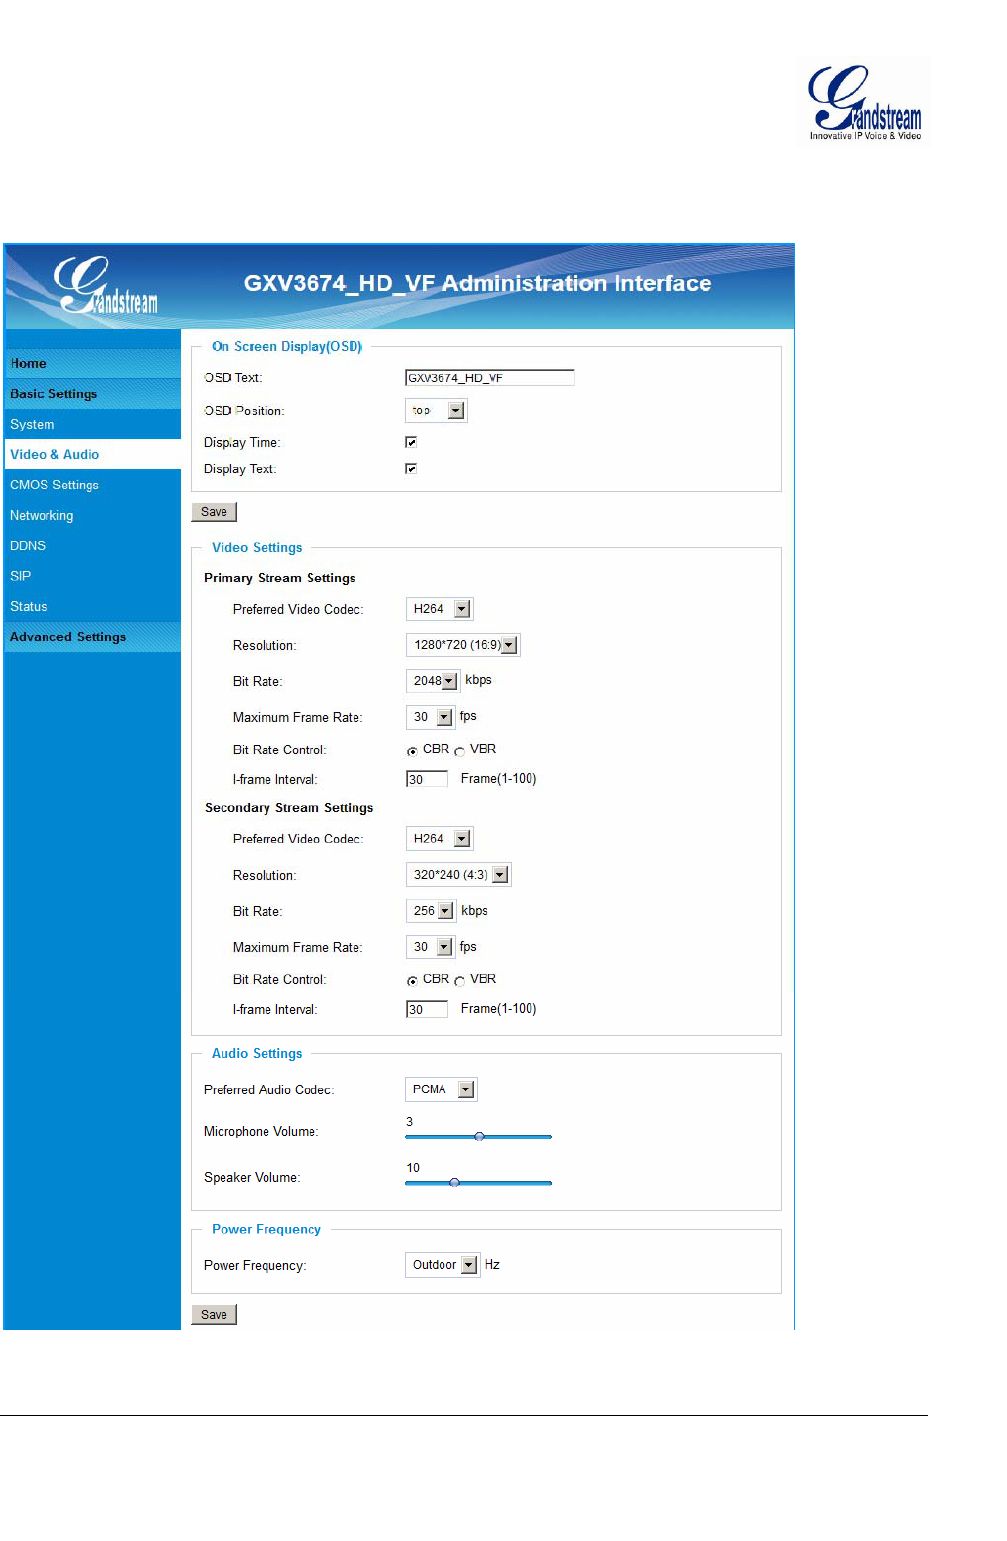Open the primary stream Preferred Video Codec dropdown

point(439,609)
